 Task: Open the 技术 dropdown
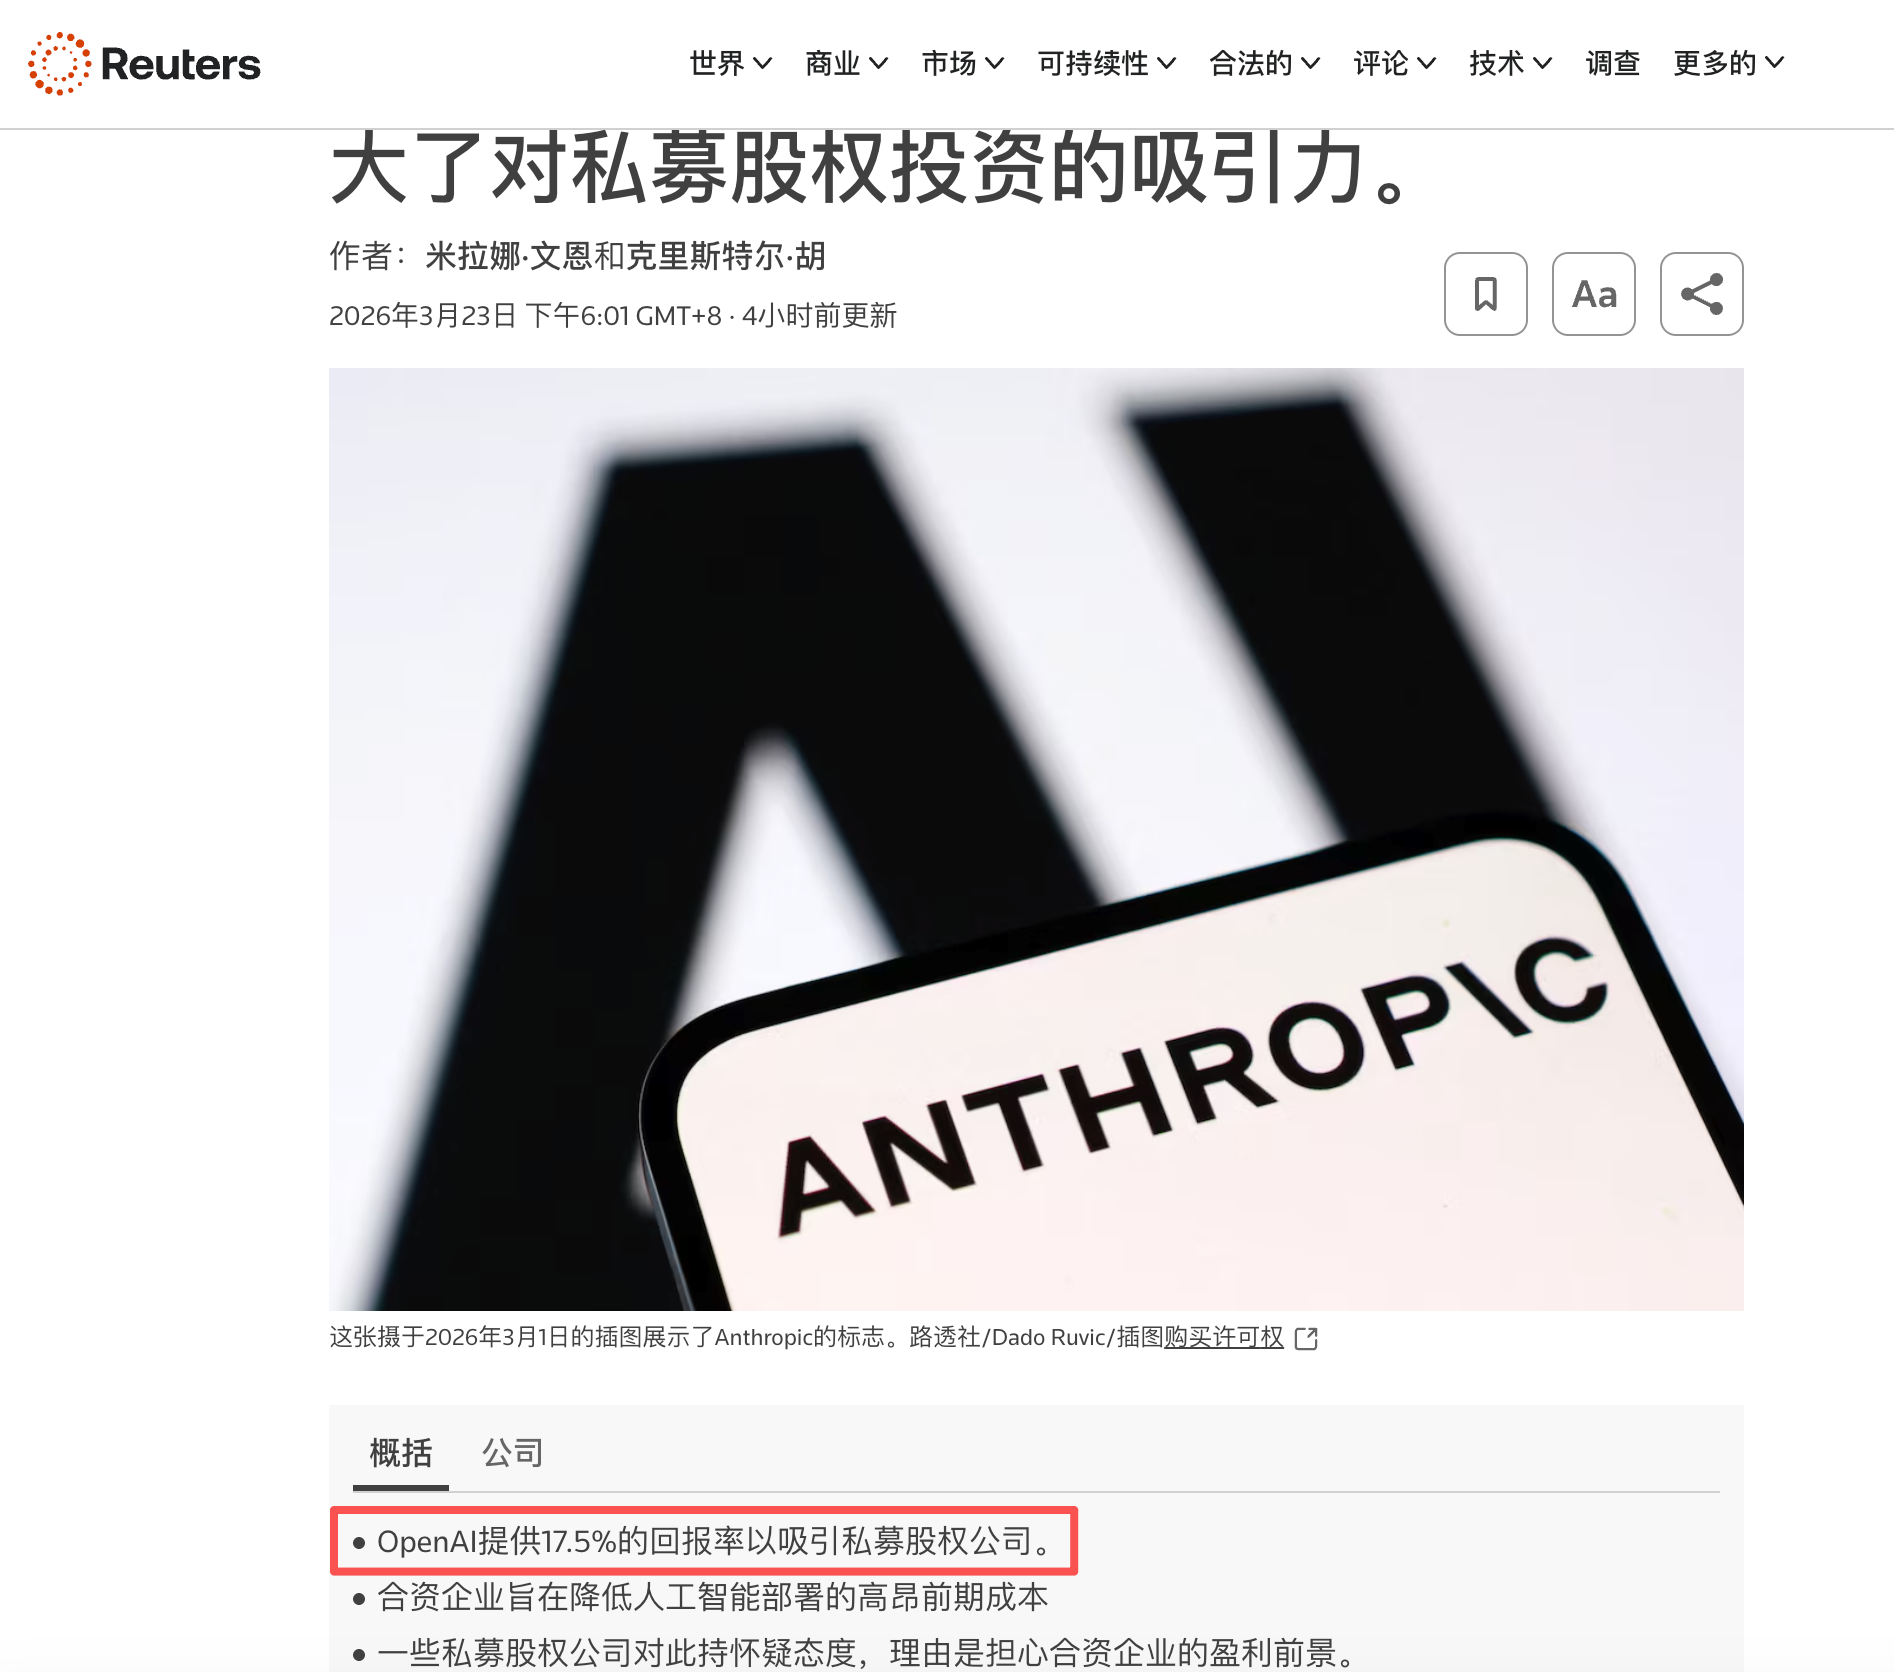point(1510,64)
